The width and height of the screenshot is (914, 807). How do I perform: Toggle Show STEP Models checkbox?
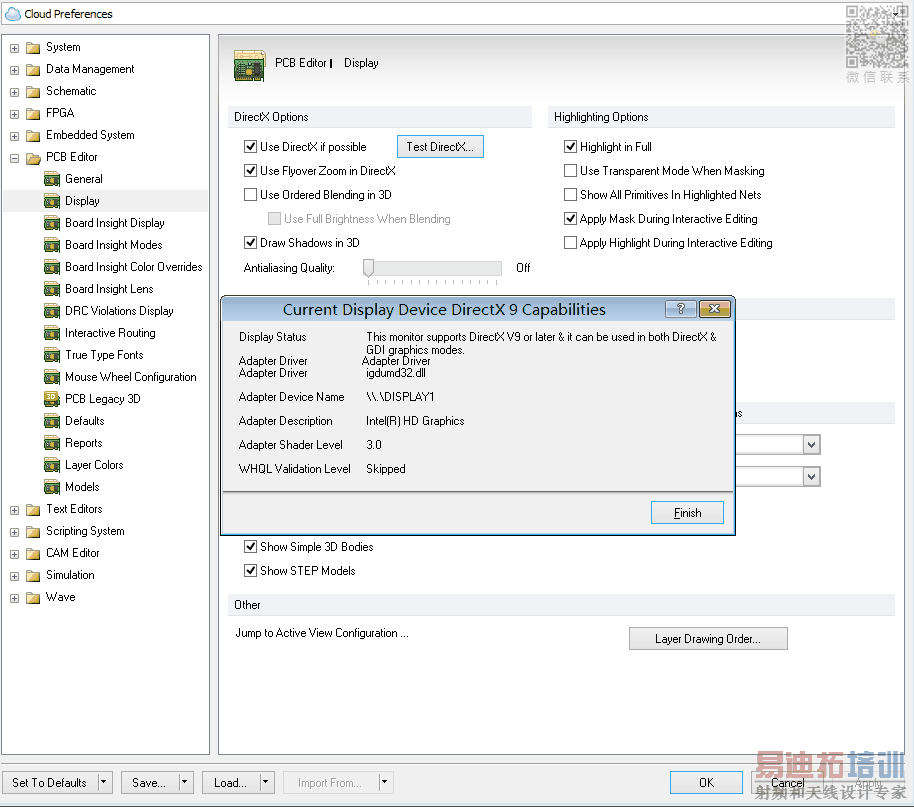(251, 570)
